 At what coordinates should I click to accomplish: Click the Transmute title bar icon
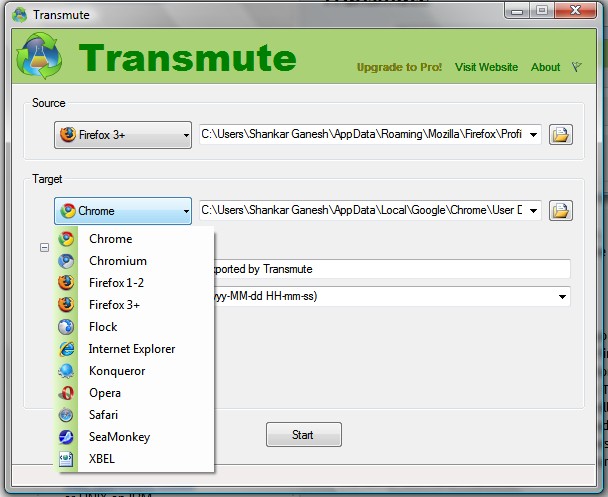pyautogui.click(x=19, y=15)
